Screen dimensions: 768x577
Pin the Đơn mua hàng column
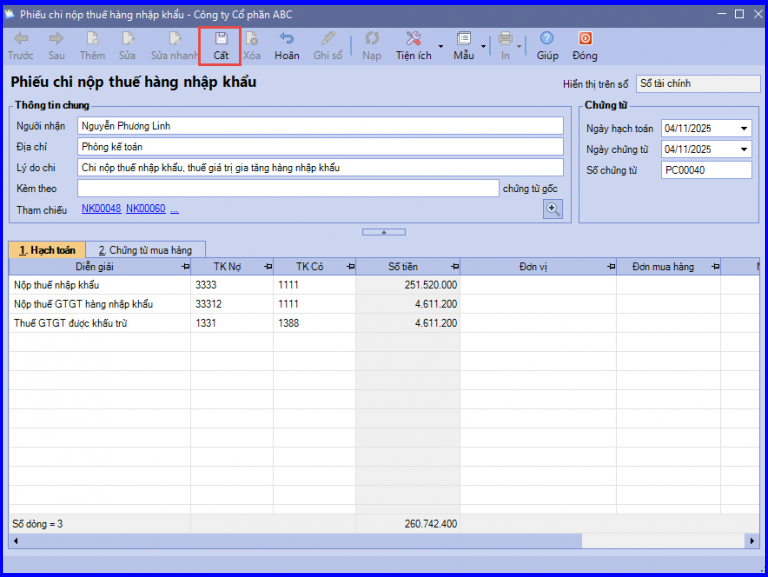pyautogui.click(x=715, y=267)
